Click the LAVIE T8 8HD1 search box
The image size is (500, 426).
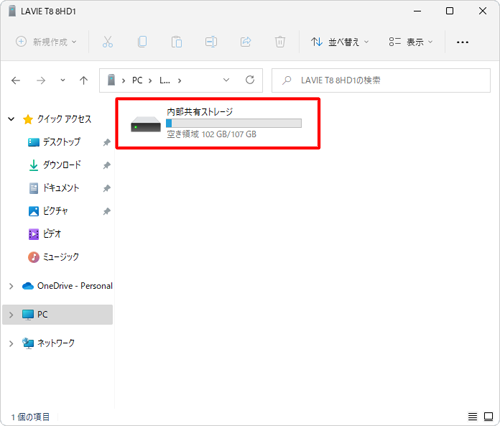pyautogui.click(x=381, y=80)
